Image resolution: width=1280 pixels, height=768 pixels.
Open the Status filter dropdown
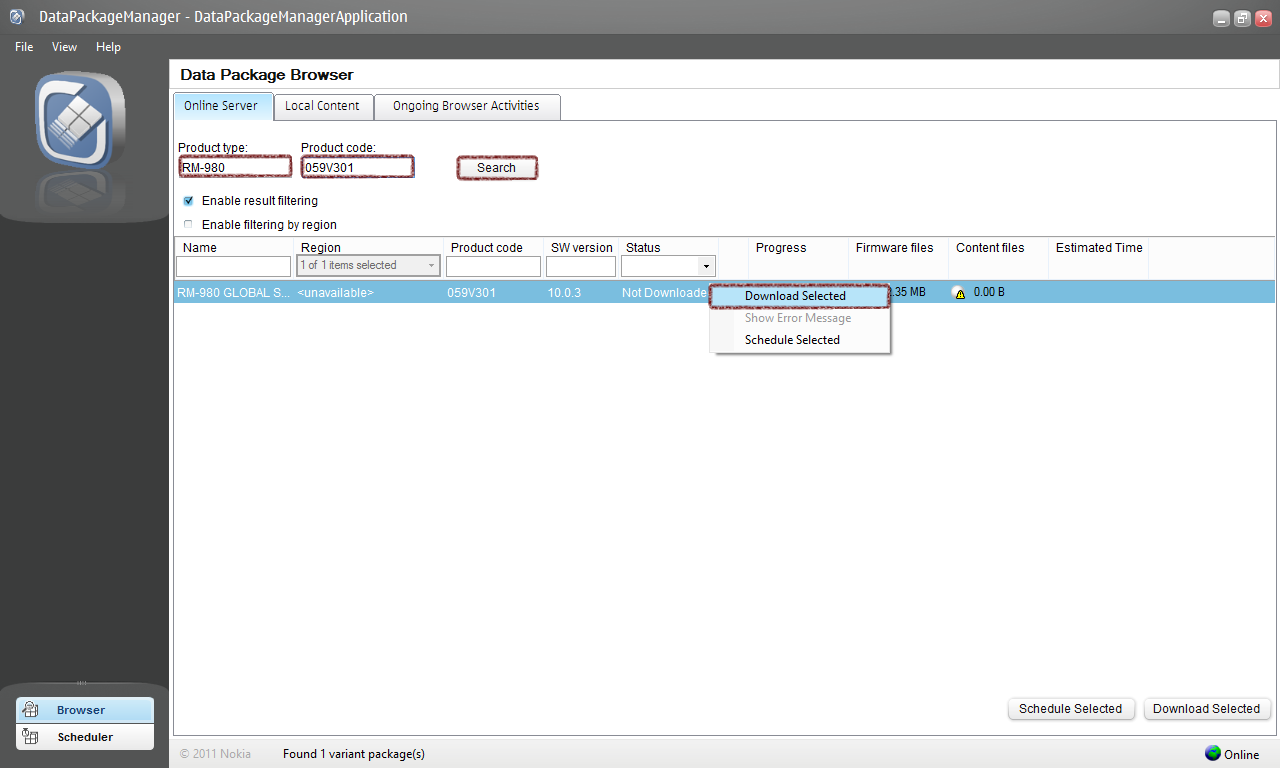[x=708, y=266]
